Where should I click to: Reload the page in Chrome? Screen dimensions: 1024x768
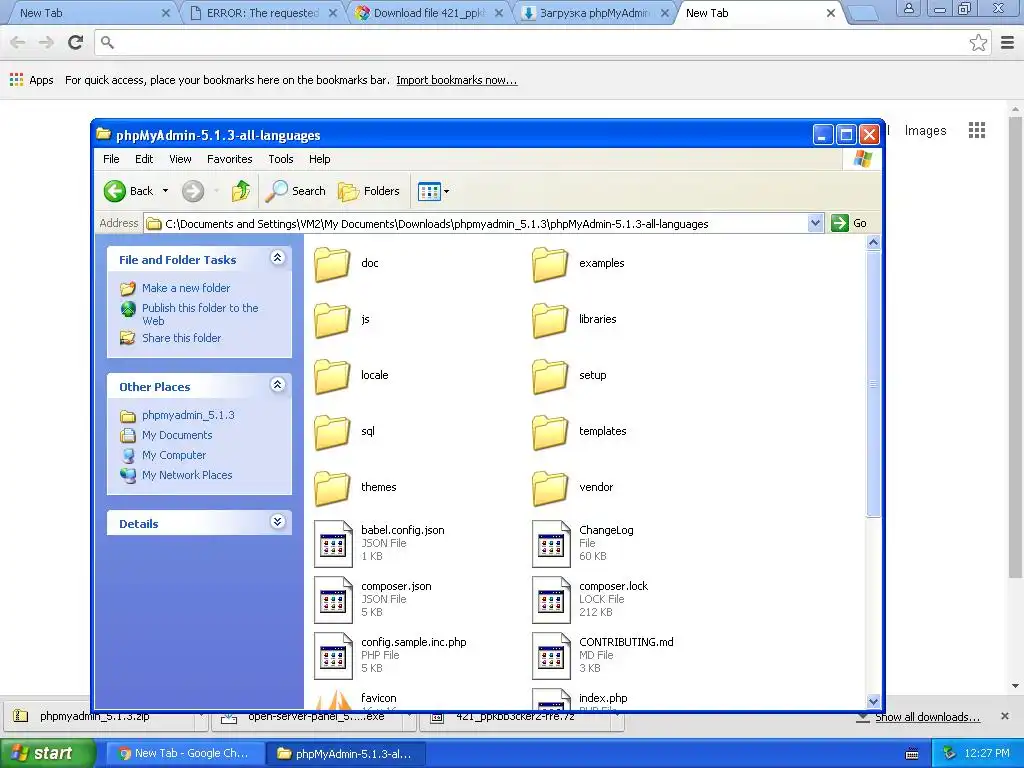(x=76, y=42)
